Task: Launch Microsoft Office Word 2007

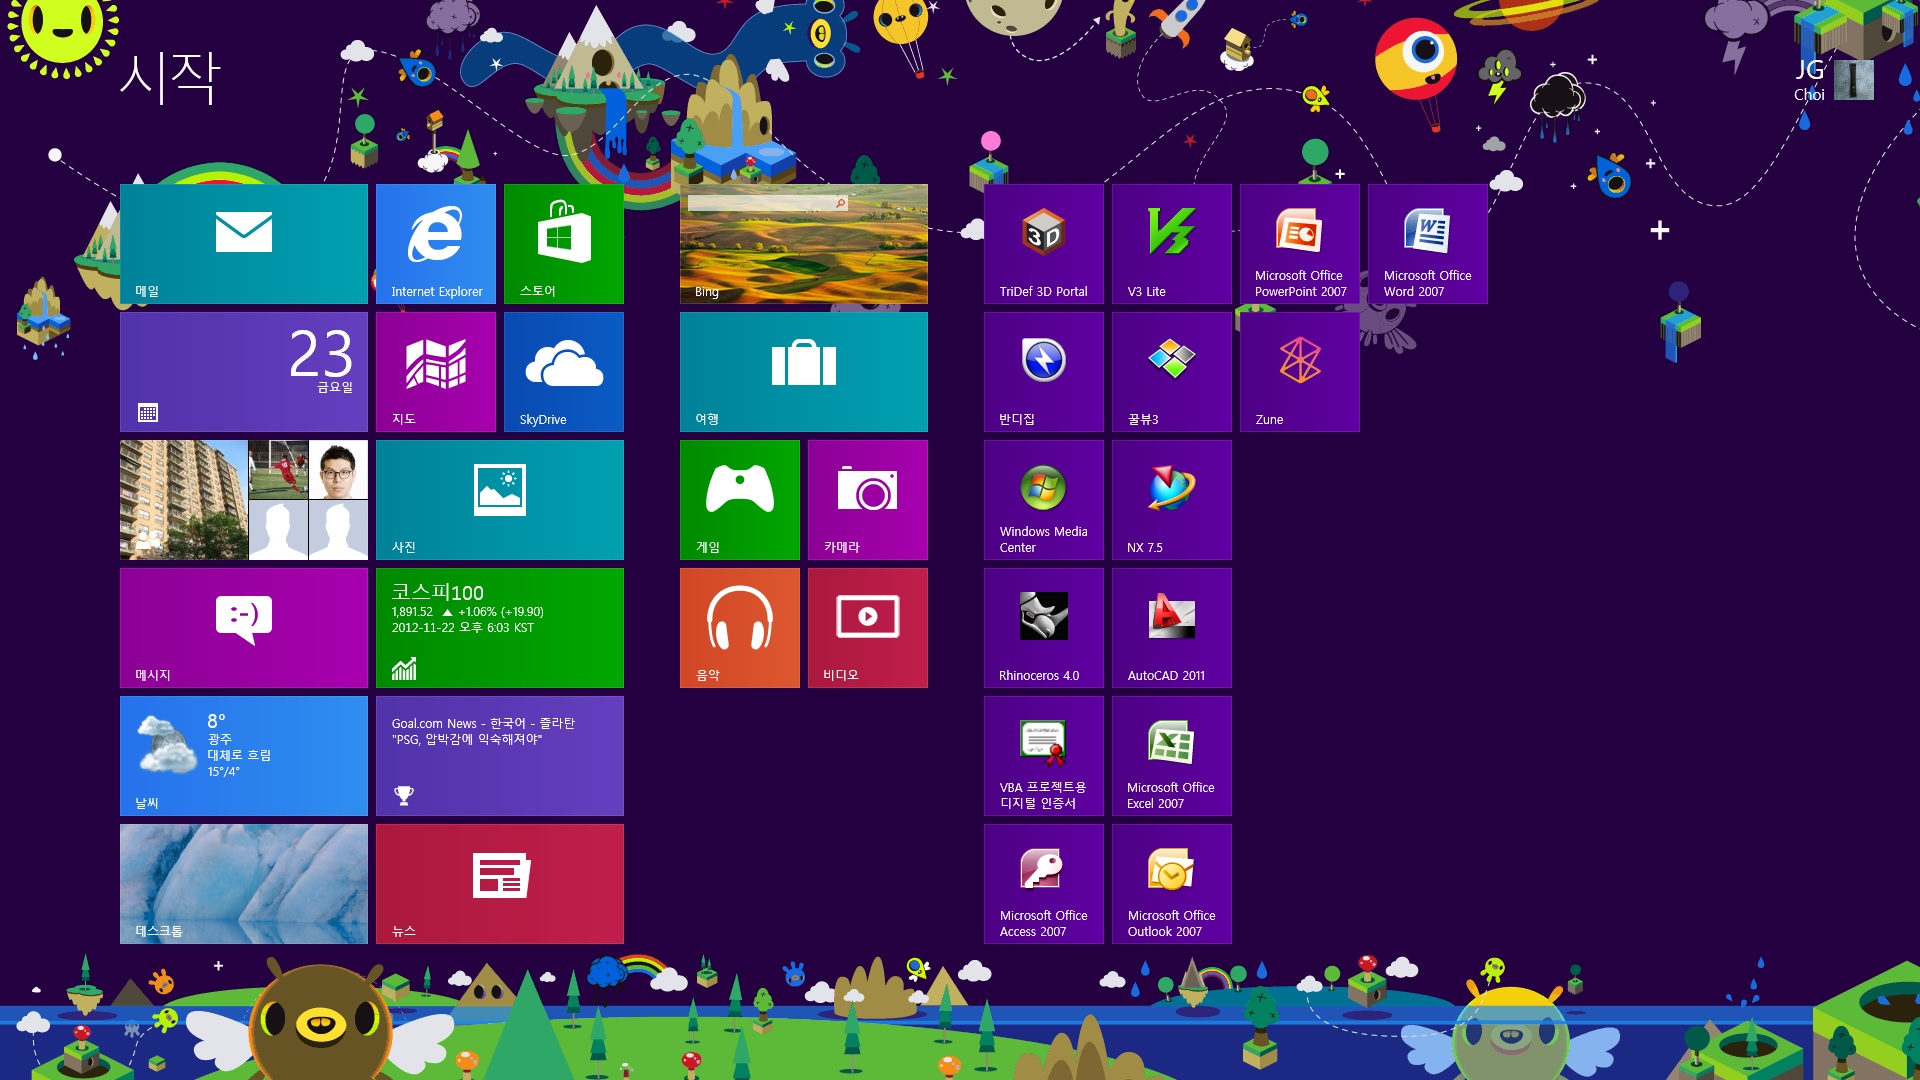Action: tap(1428, 244)
